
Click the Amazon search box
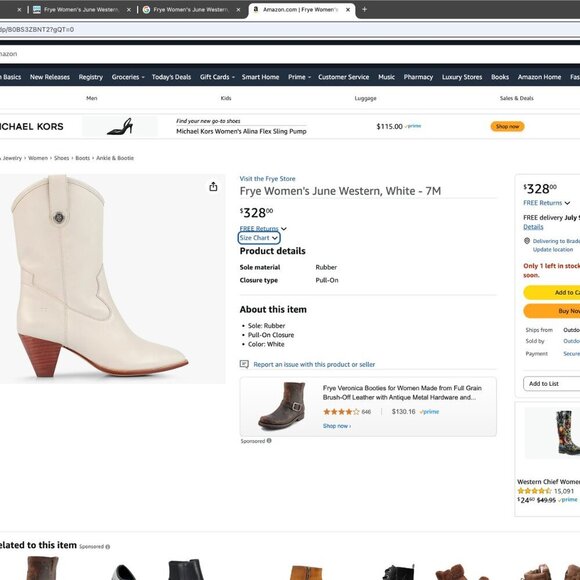(290, 54)
